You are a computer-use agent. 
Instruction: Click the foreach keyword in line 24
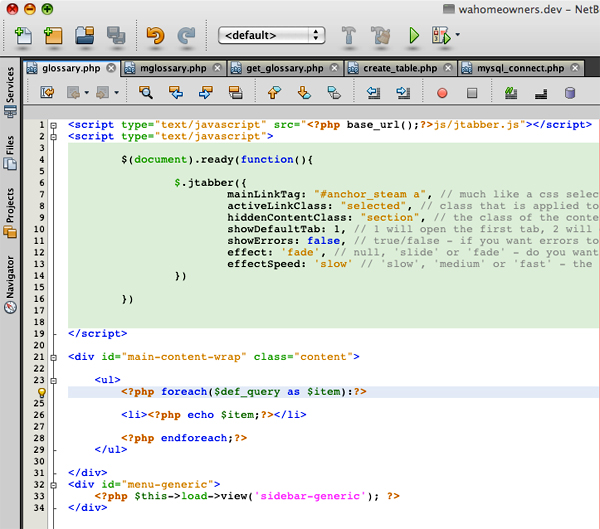click(x=184, y=392)
